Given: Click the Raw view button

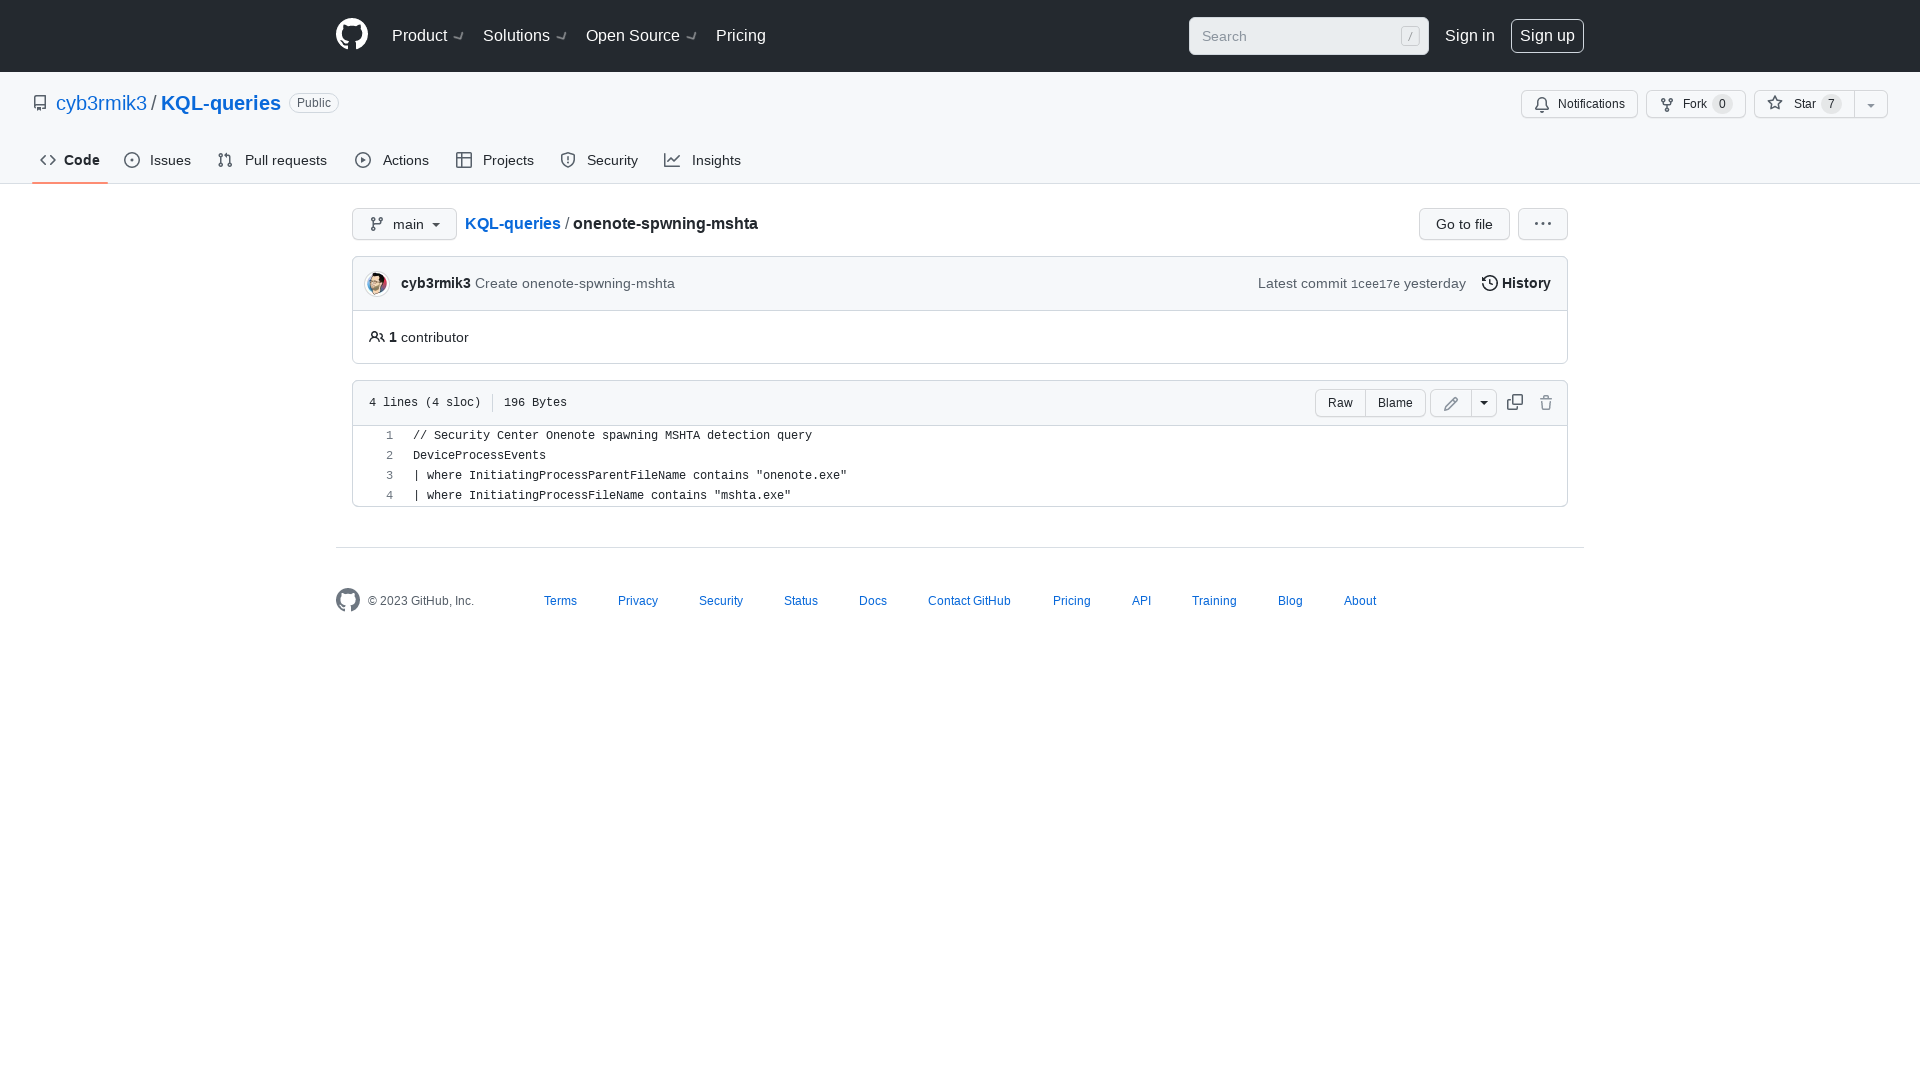Looking at the screenshot, I should coord(1340,402).
